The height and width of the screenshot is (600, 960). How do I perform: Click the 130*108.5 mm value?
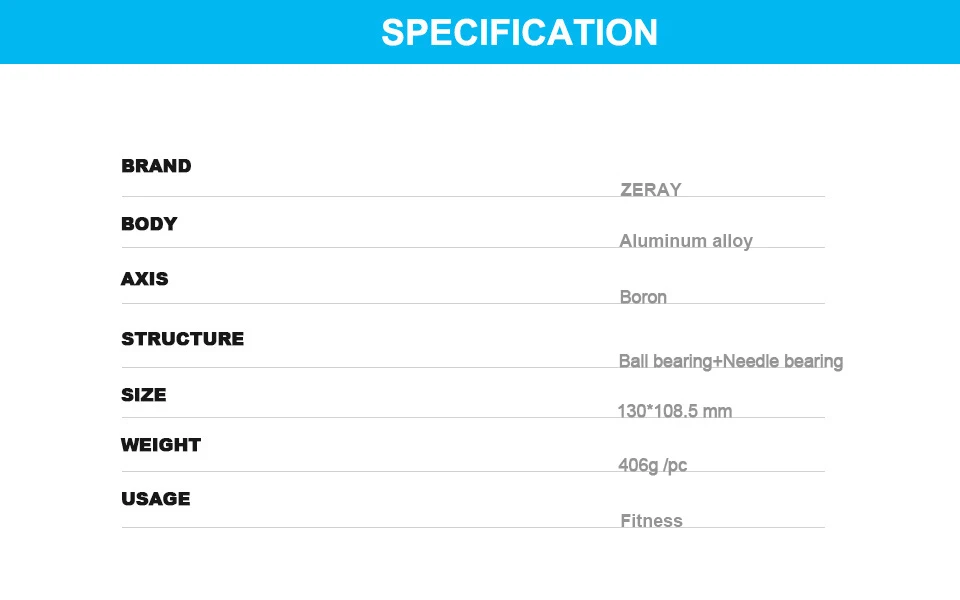[675, 411]
